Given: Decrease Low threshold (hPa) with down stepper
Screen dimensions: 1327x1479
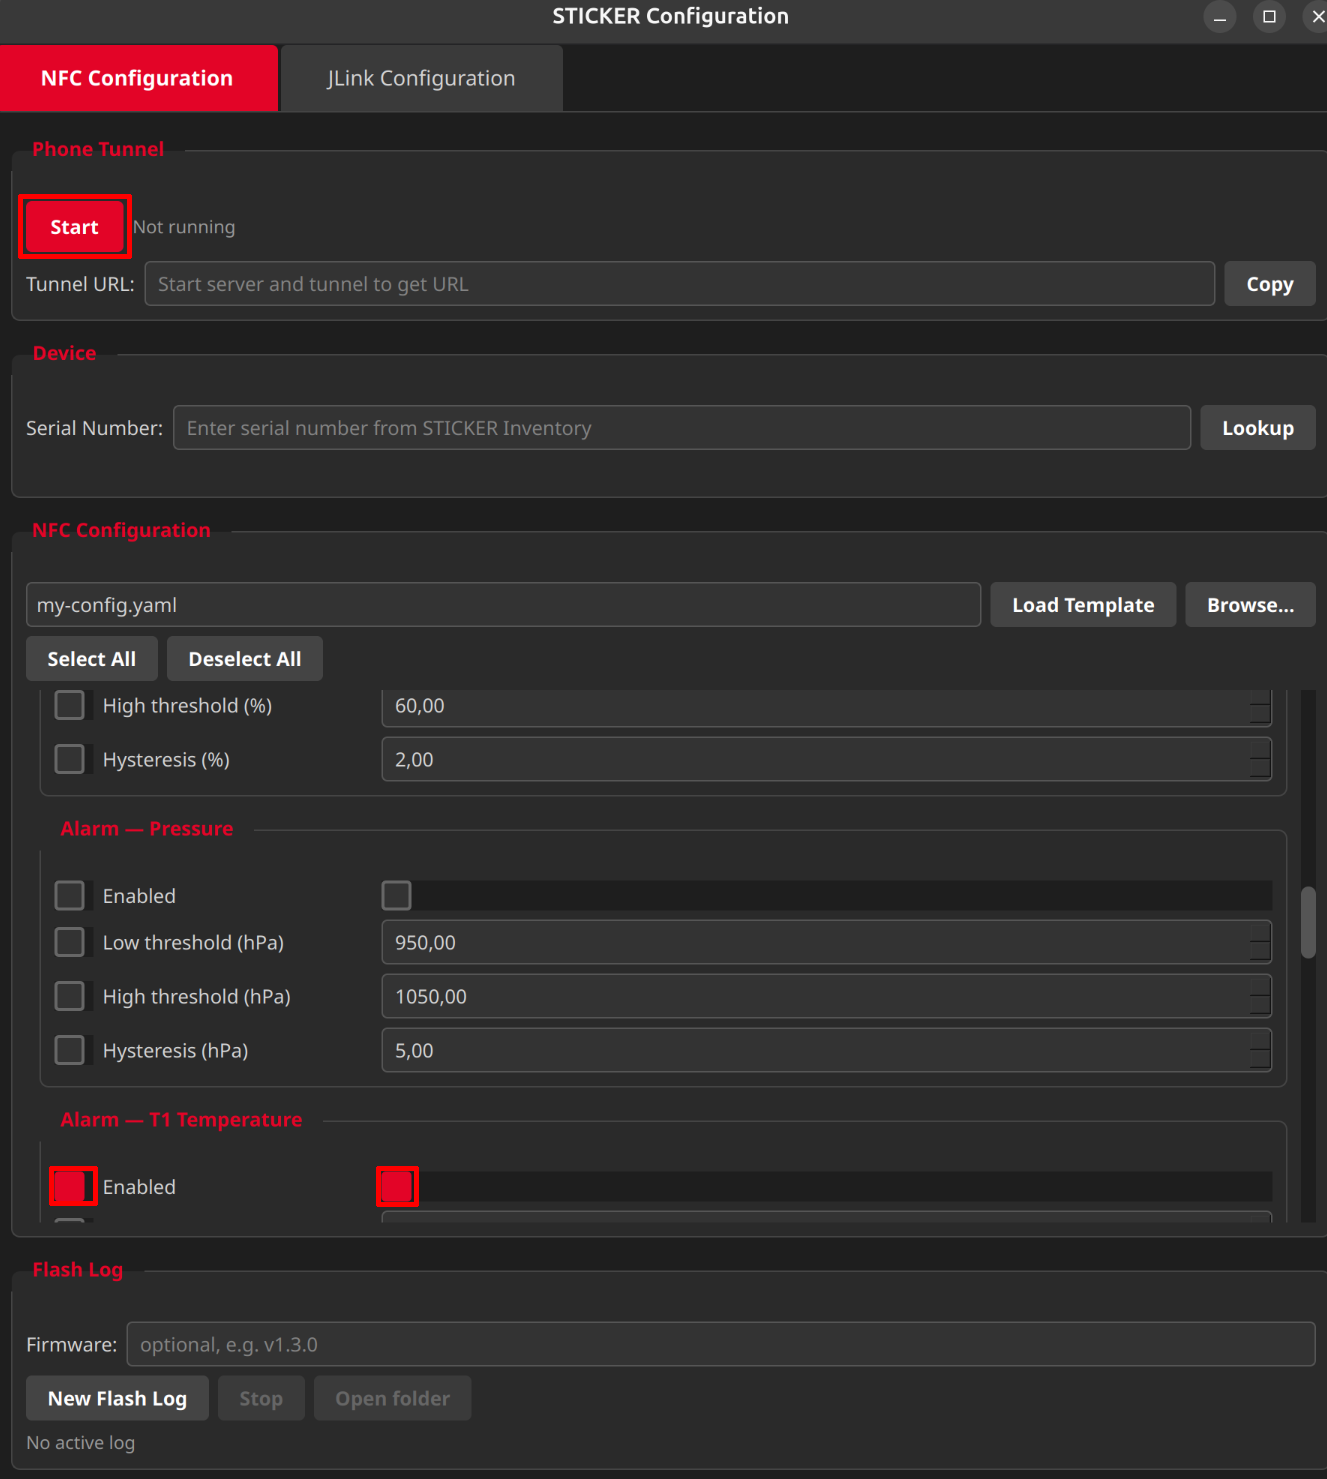Looking at the screenshot, I should [x=1261, y=952].
